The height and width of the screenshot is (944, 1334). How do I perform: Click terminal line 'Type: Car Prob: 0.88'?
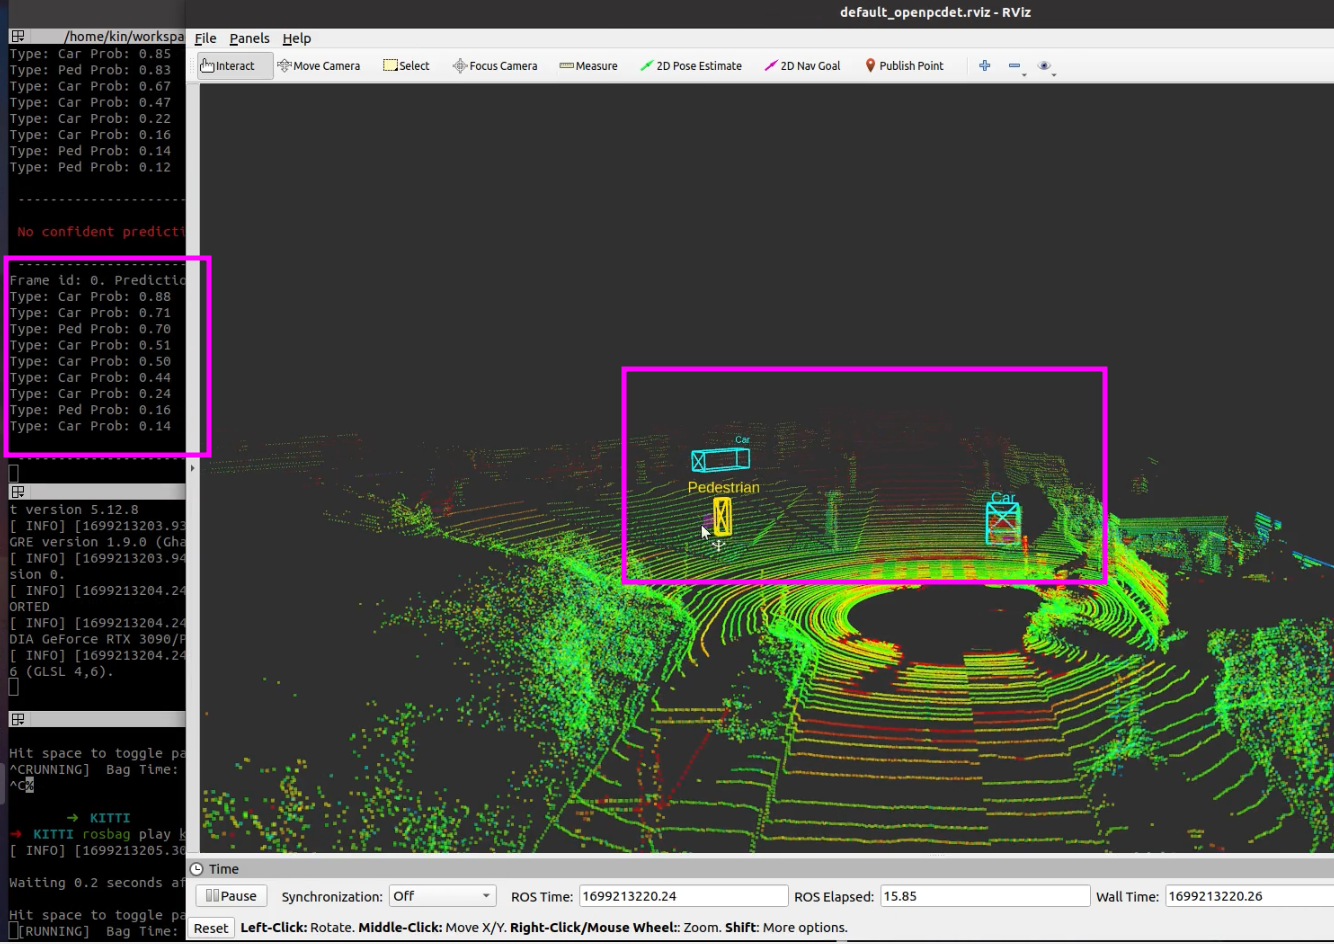tap(90, 297)
